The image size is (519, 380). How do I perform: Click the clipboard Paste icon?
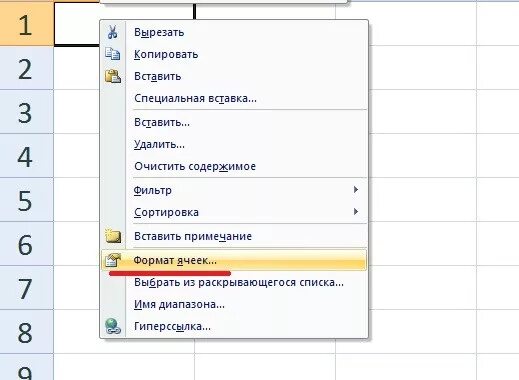point(113,76)
